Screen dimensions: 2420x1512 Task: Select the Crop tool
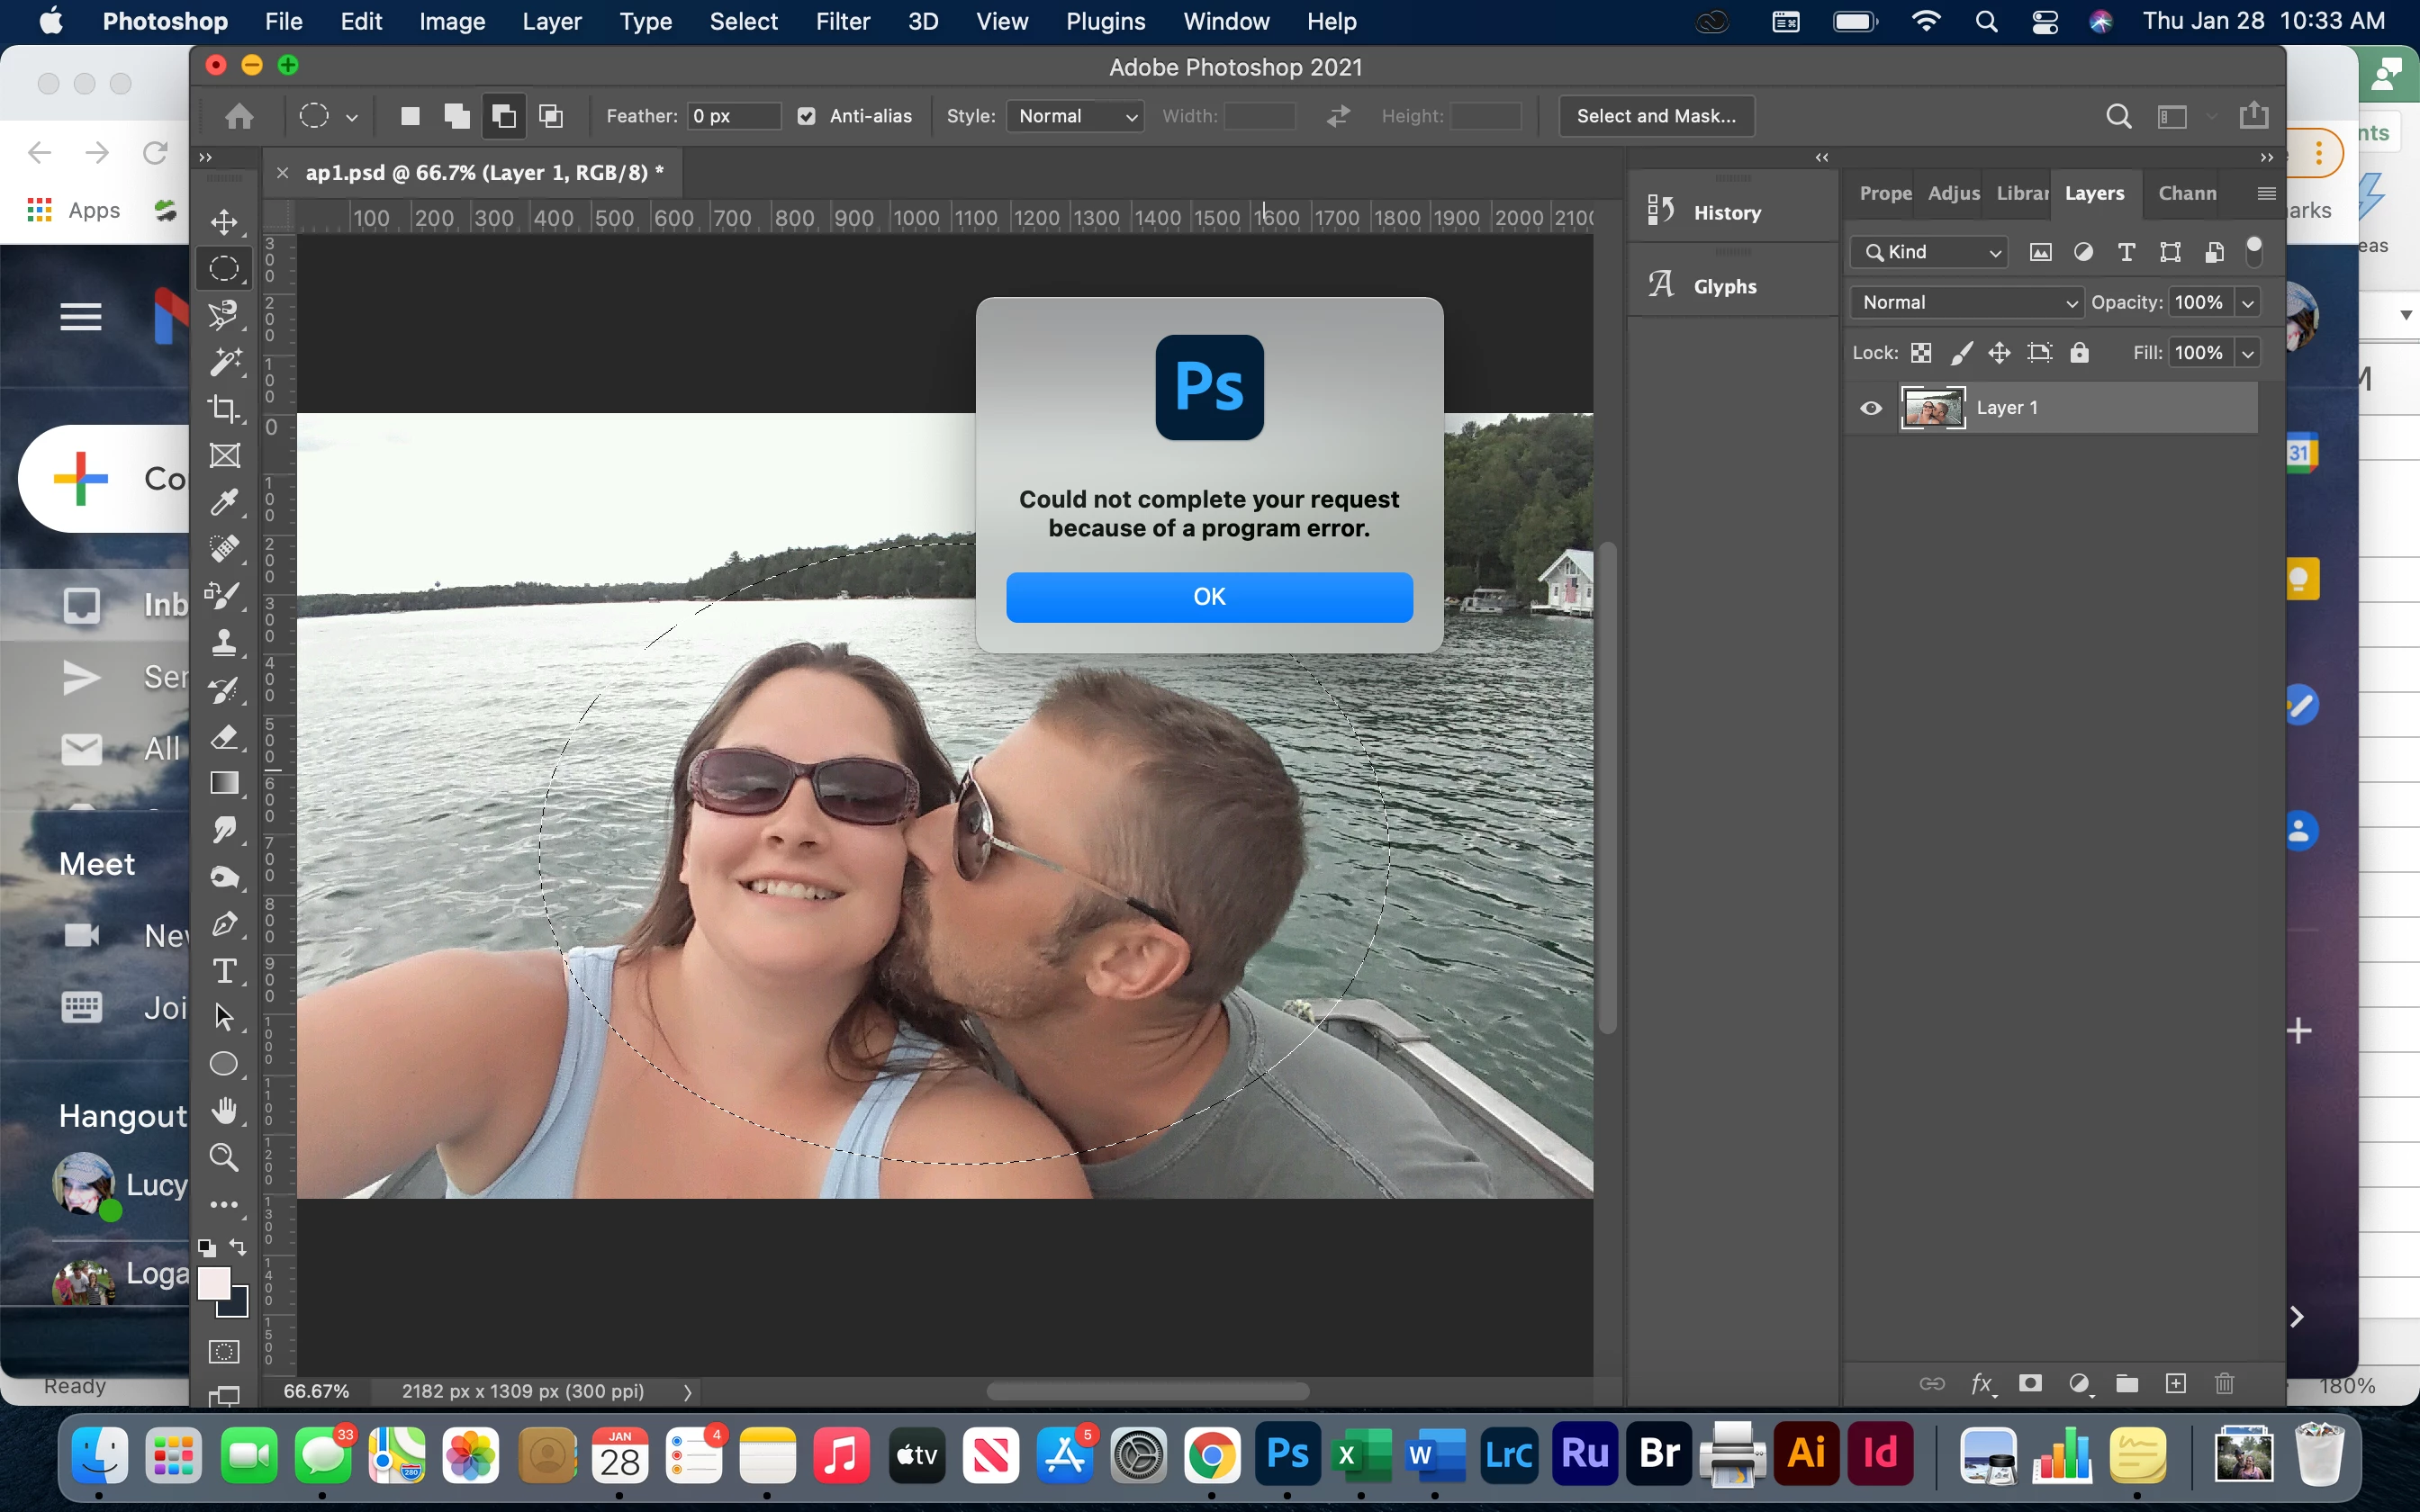(x=224, y=408)
